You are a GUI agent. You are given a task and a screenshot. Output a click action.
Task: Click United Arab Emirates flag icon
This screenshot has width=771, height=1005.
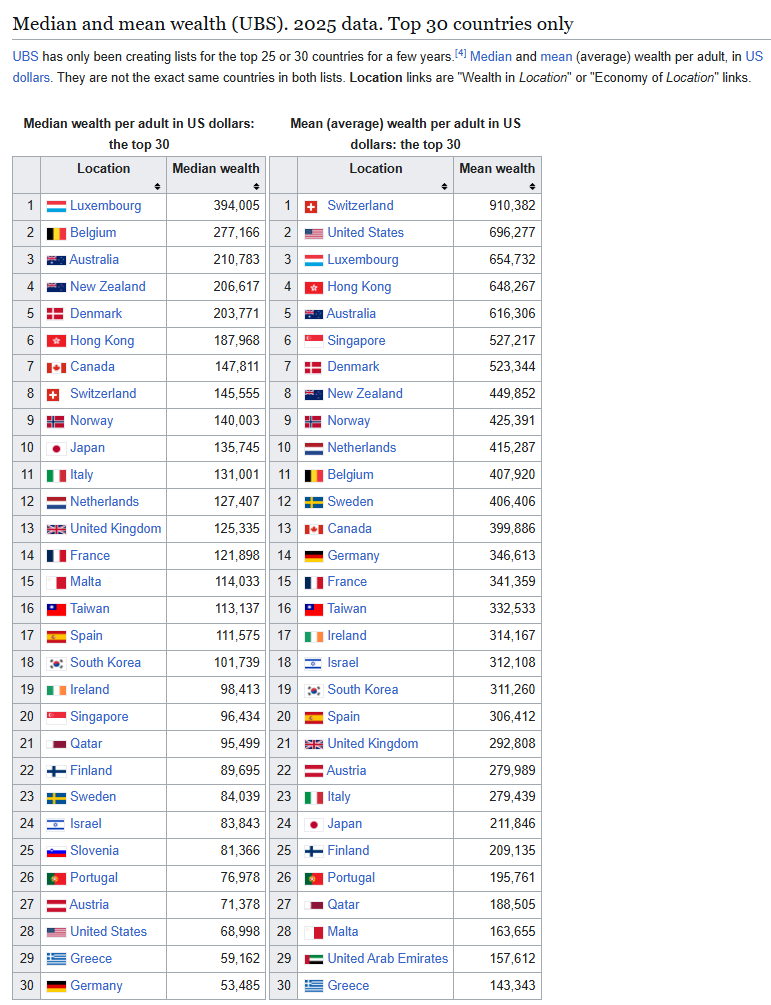coord(313,959)
